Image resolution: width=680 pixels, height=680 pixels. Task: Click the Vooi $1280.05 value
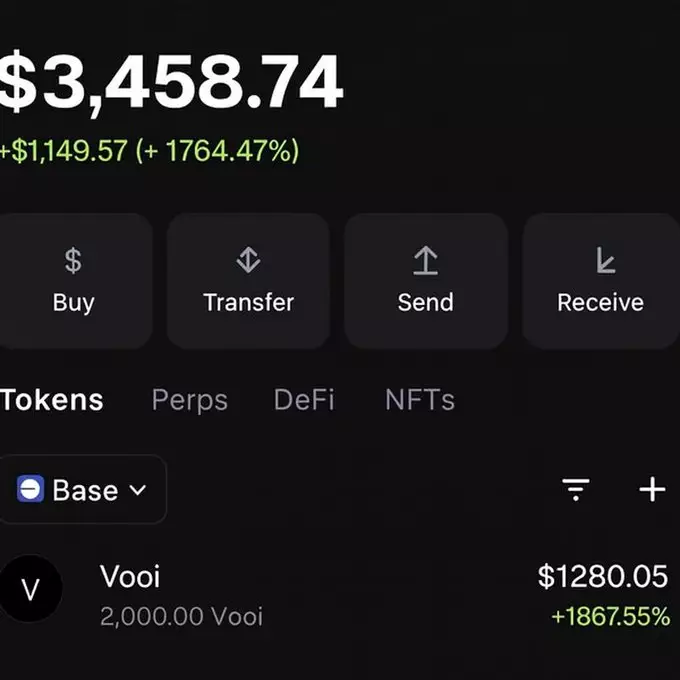point(602,576)
